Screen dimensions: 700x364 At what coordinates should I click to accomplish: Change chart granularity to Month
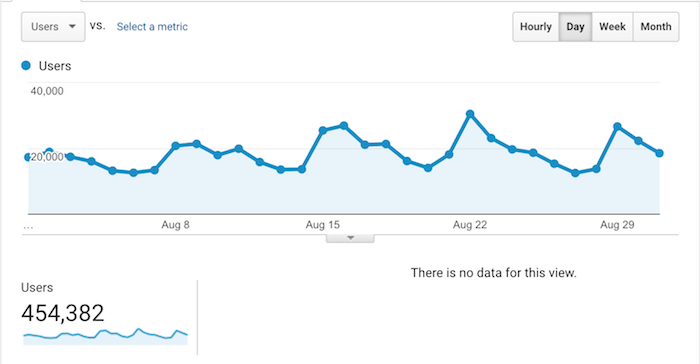656,27
